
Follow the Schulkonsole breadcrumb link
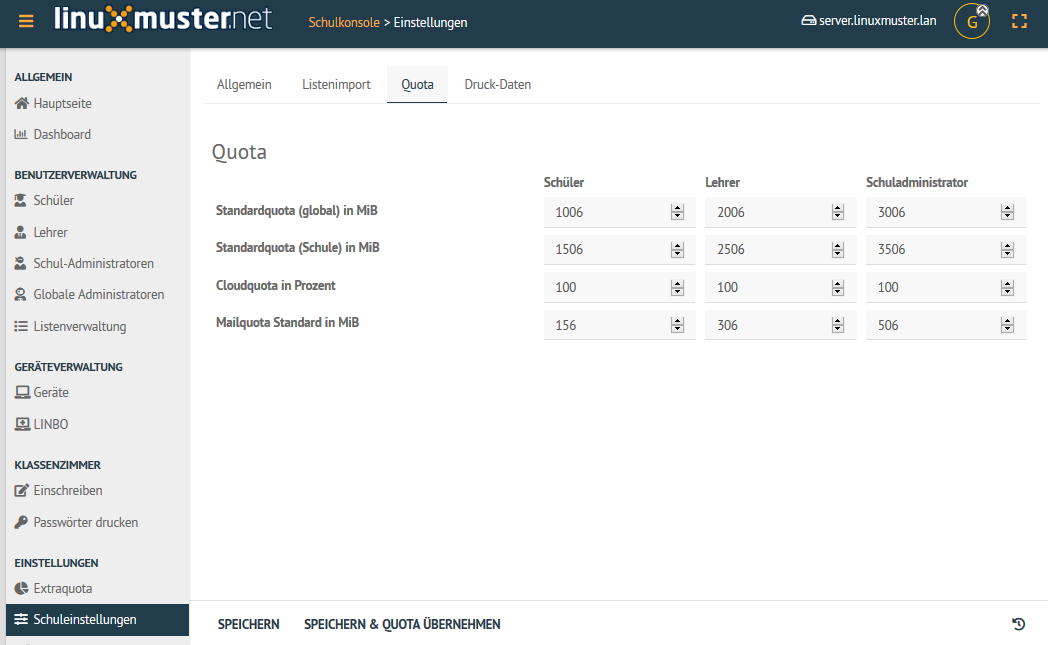coord(344,22)
